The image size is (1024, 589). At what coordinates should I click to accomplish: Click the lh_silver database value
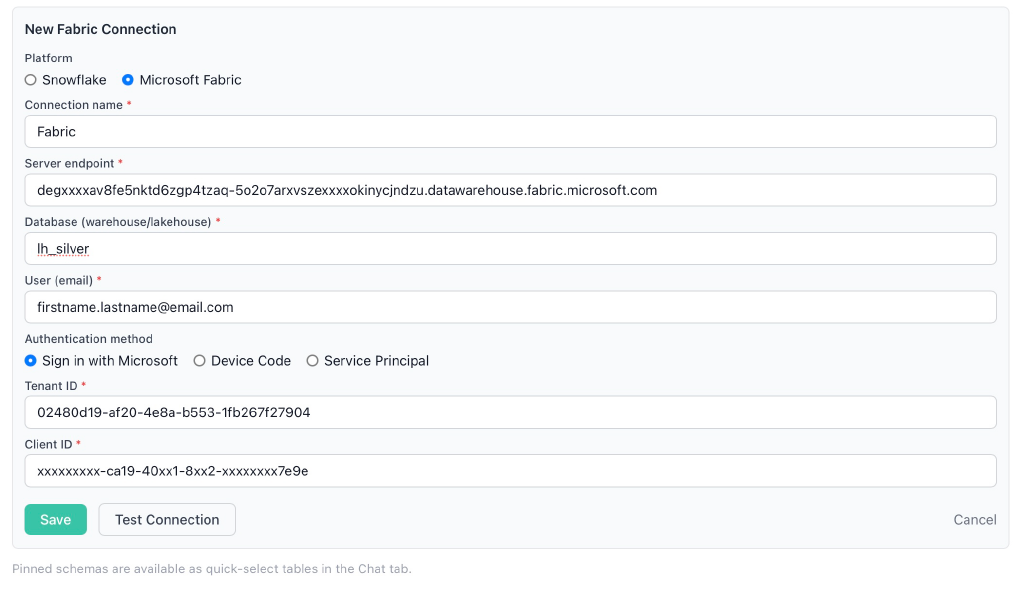point(63,249)
